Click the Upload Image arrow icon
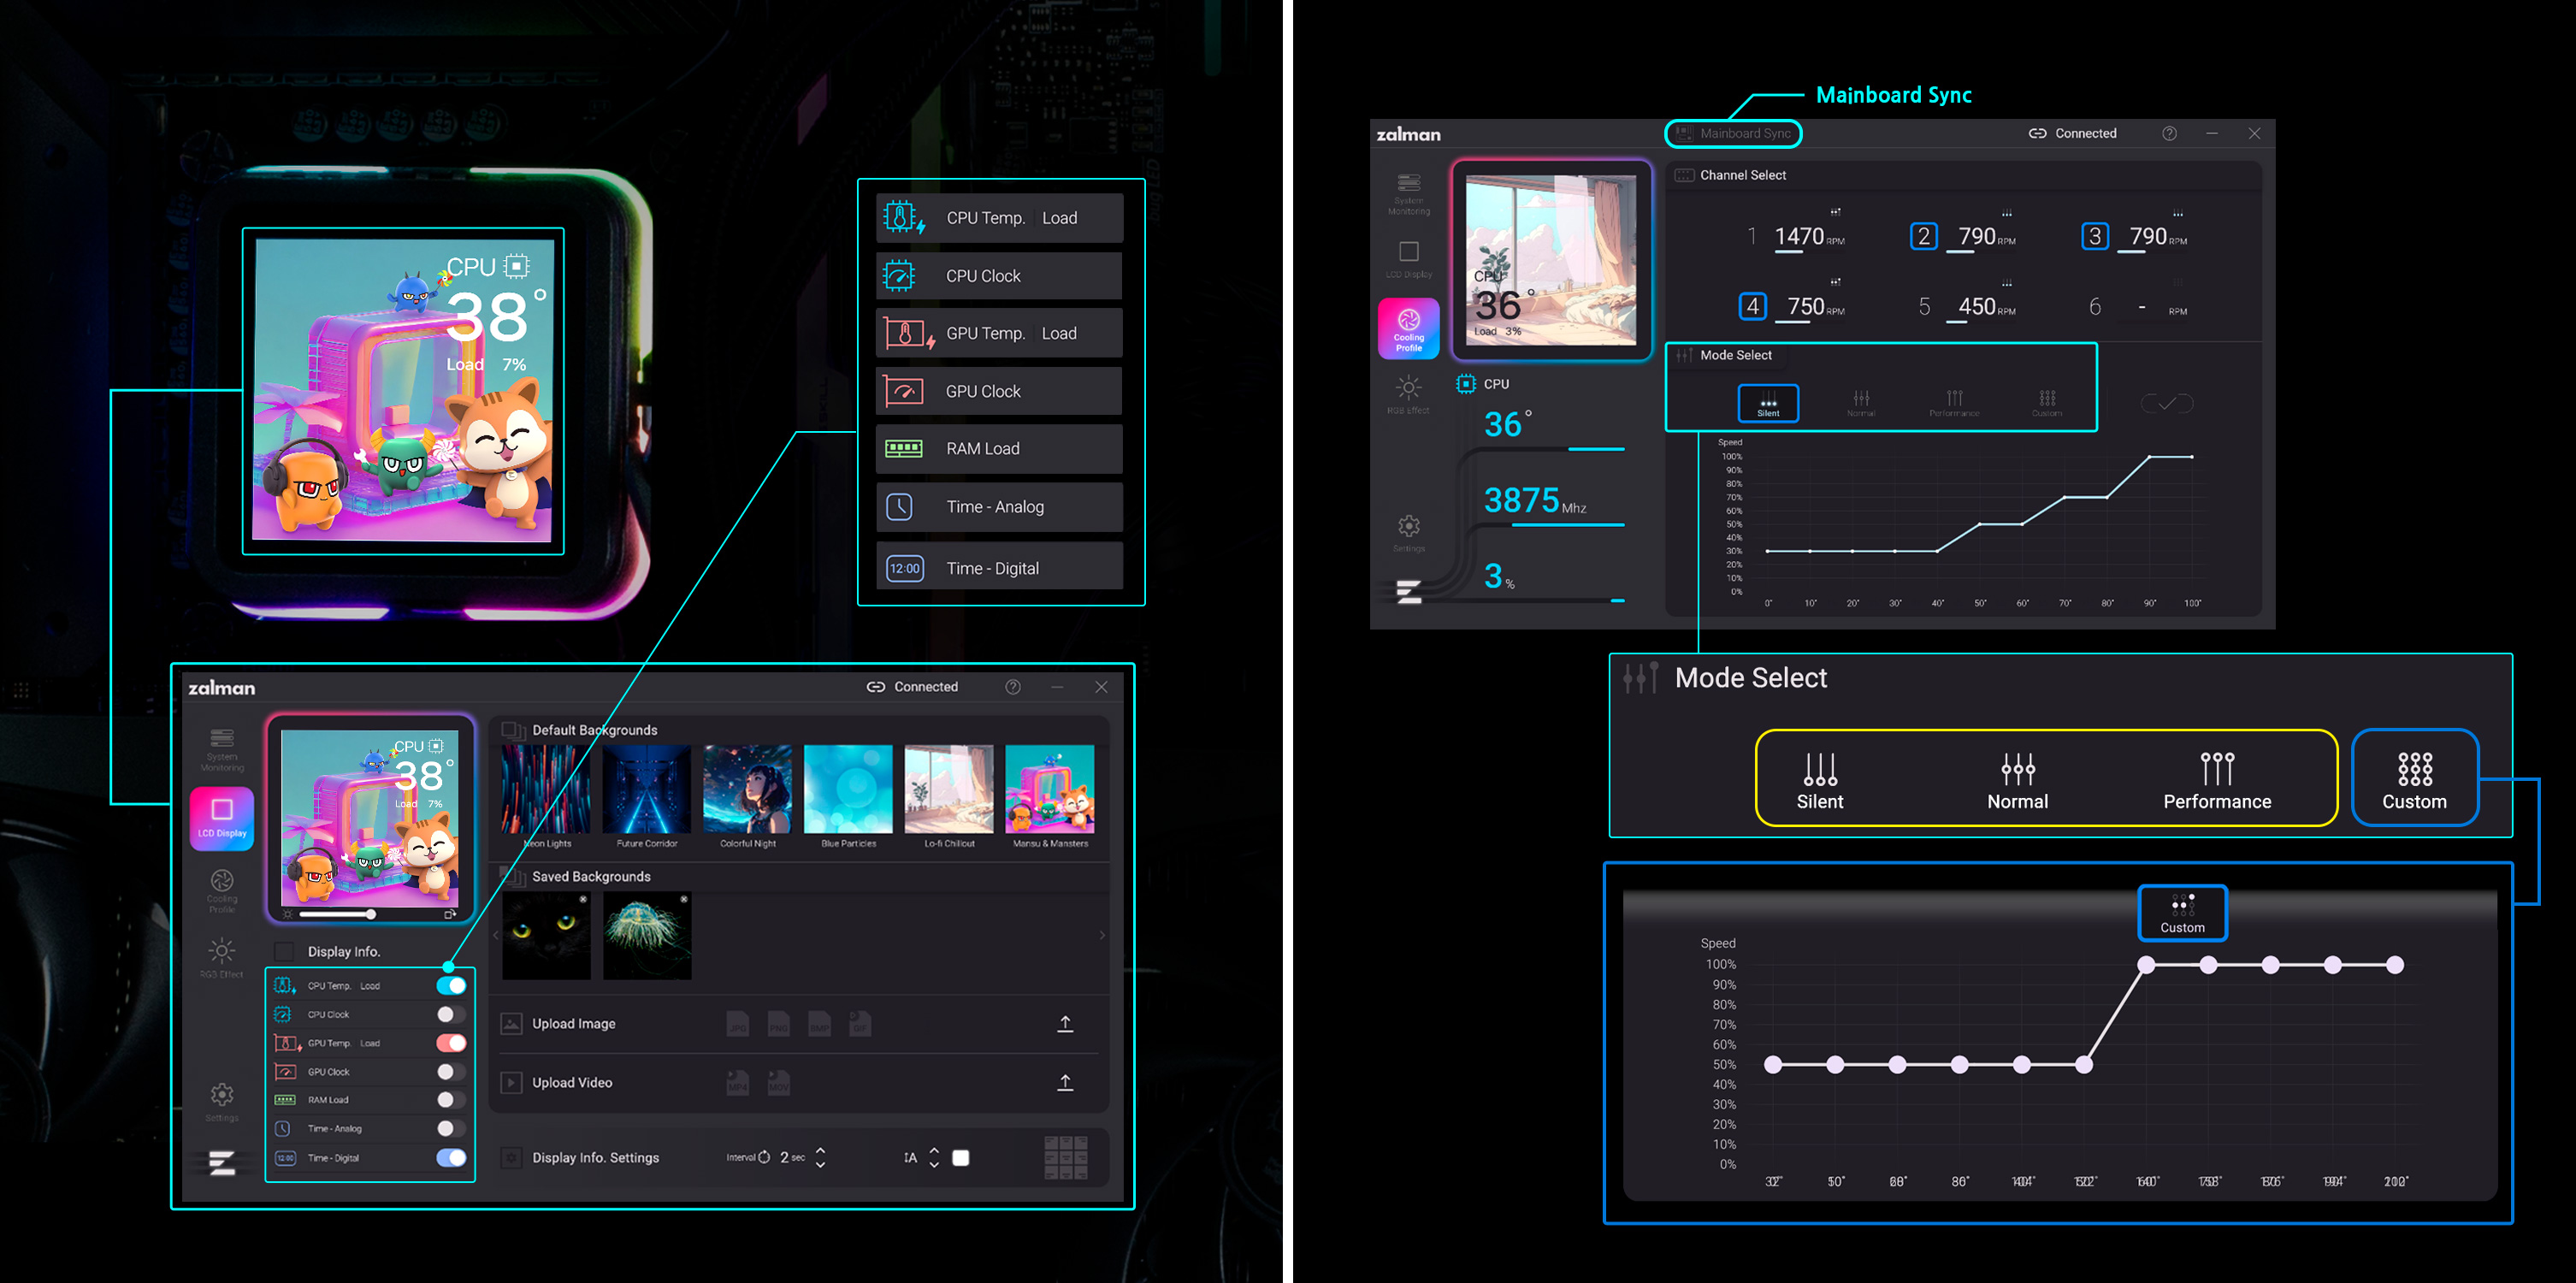 [x=1065, y=1023]
